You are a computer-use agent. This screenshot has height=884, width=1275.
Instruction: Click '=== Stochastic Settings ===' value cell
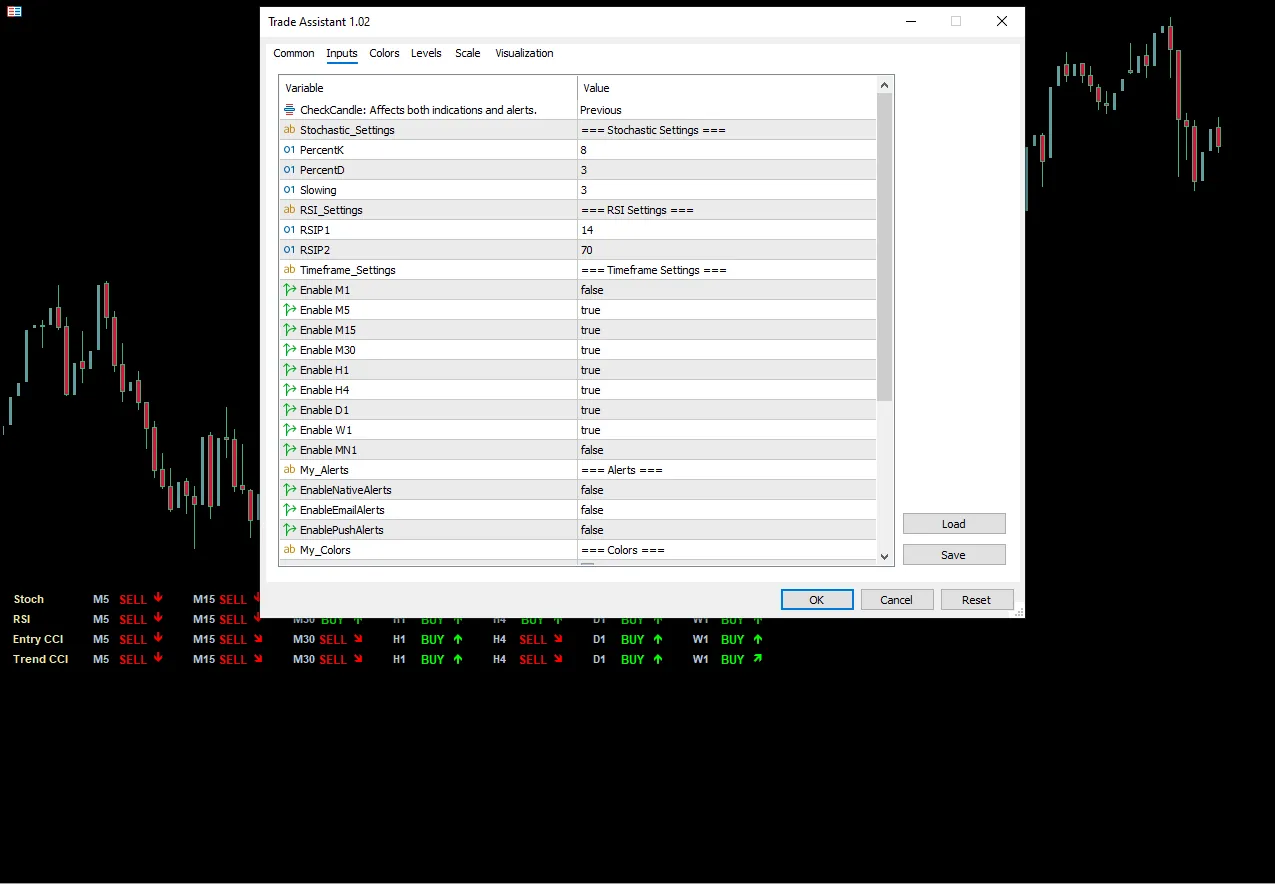click(x=726, y=130)
